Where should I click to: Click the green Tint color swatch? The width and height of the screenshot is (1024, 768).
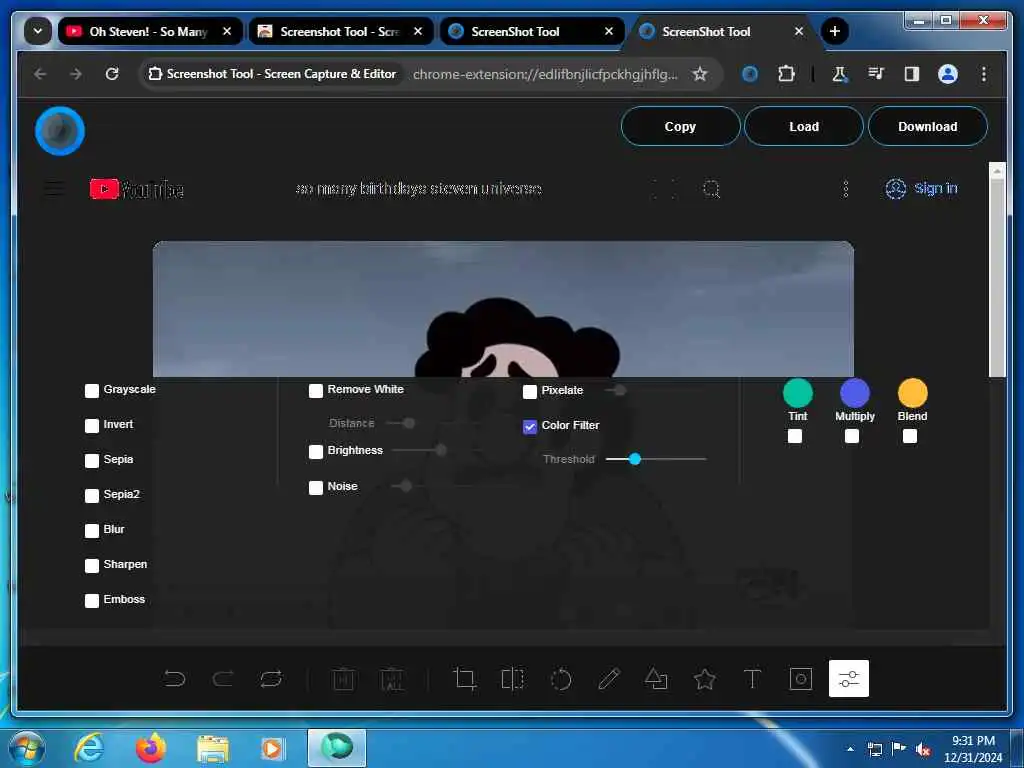pos(797,393)
